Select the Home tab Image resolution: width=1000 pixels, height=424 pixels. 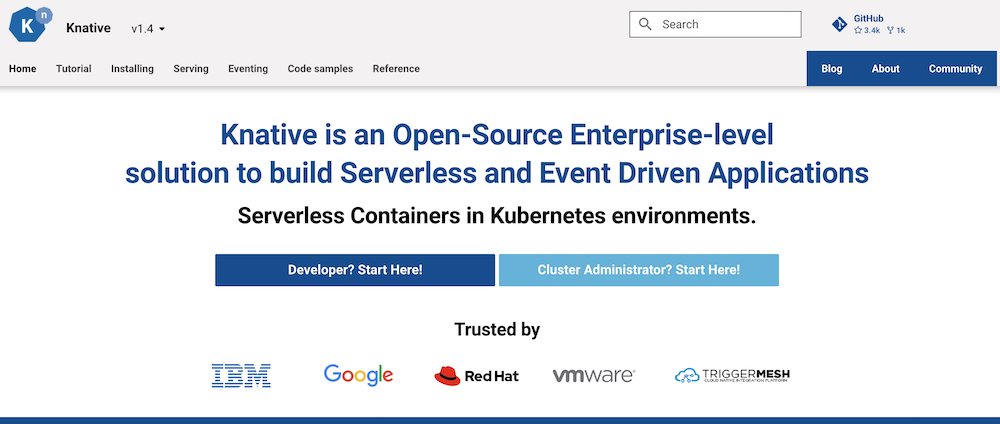[22, 69]
